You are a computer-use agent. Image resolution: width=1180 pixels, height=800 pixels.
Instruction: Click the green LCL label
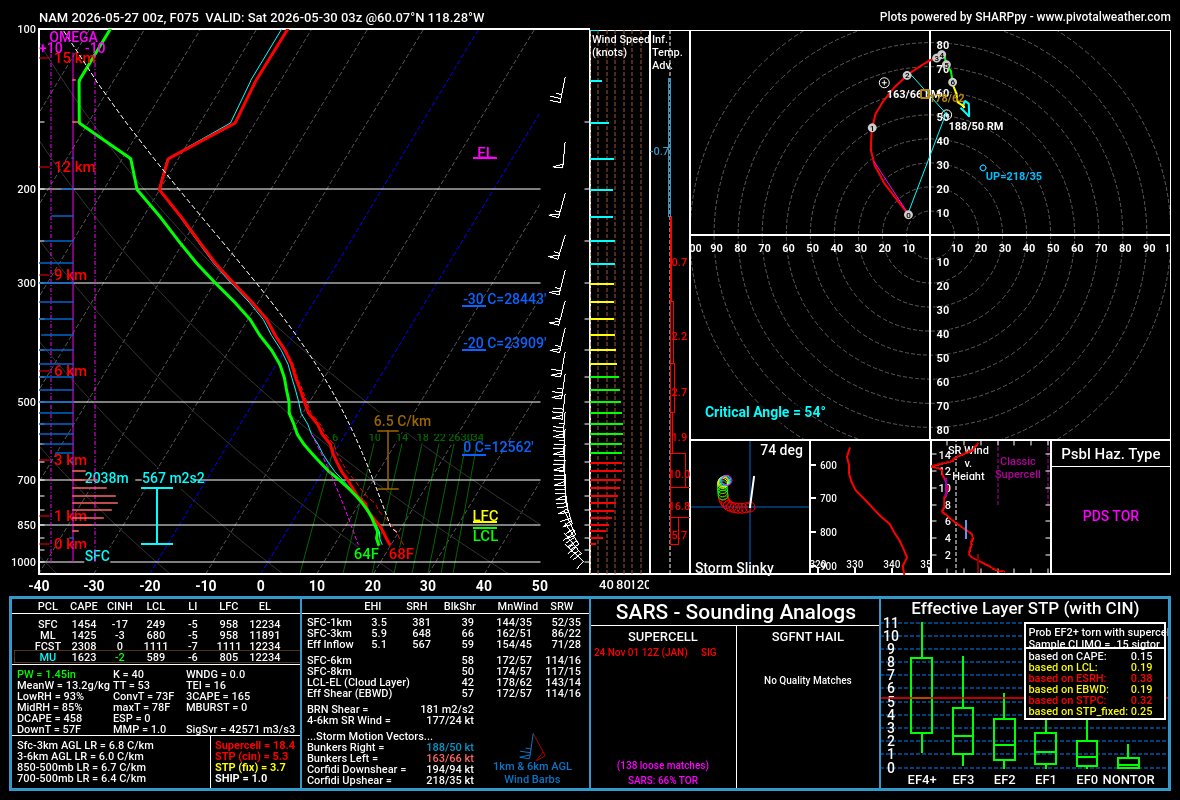click(x=485, y=536)
